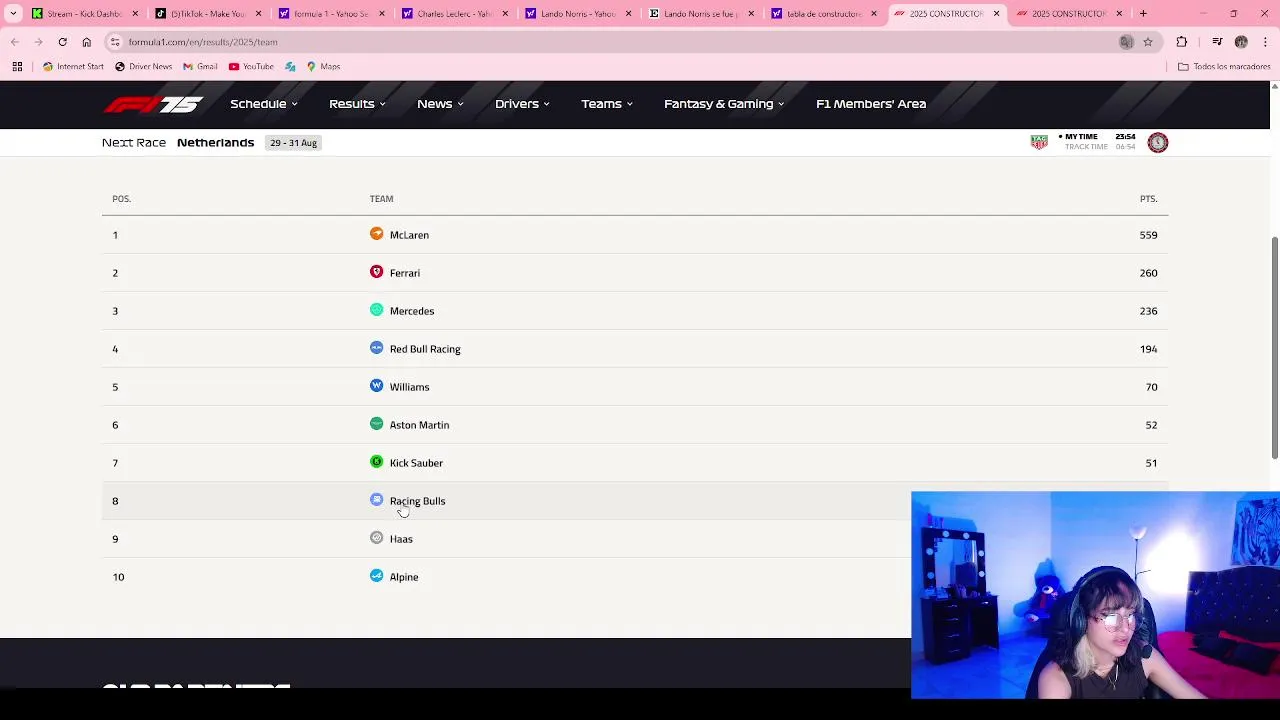Click the translate icon in address bar
1280x720 pixels.
(1126, 42)
